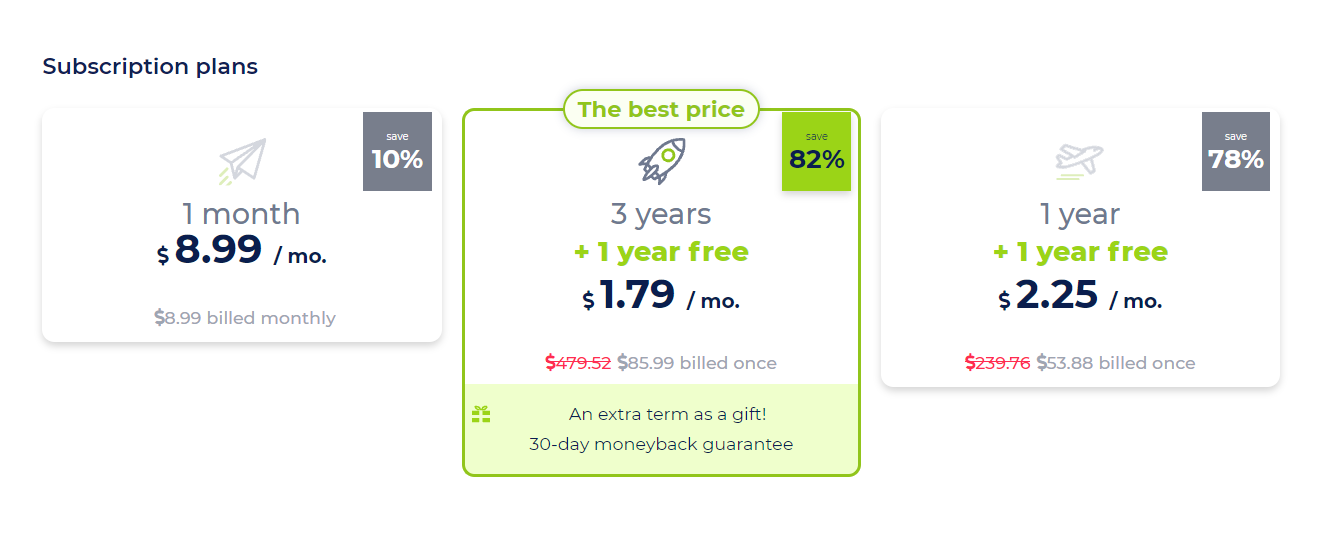The width and height of the screenshot is (1344, 544).
Task: Click '$85.99 billed once' text
Action: click(x=697, y=363)
